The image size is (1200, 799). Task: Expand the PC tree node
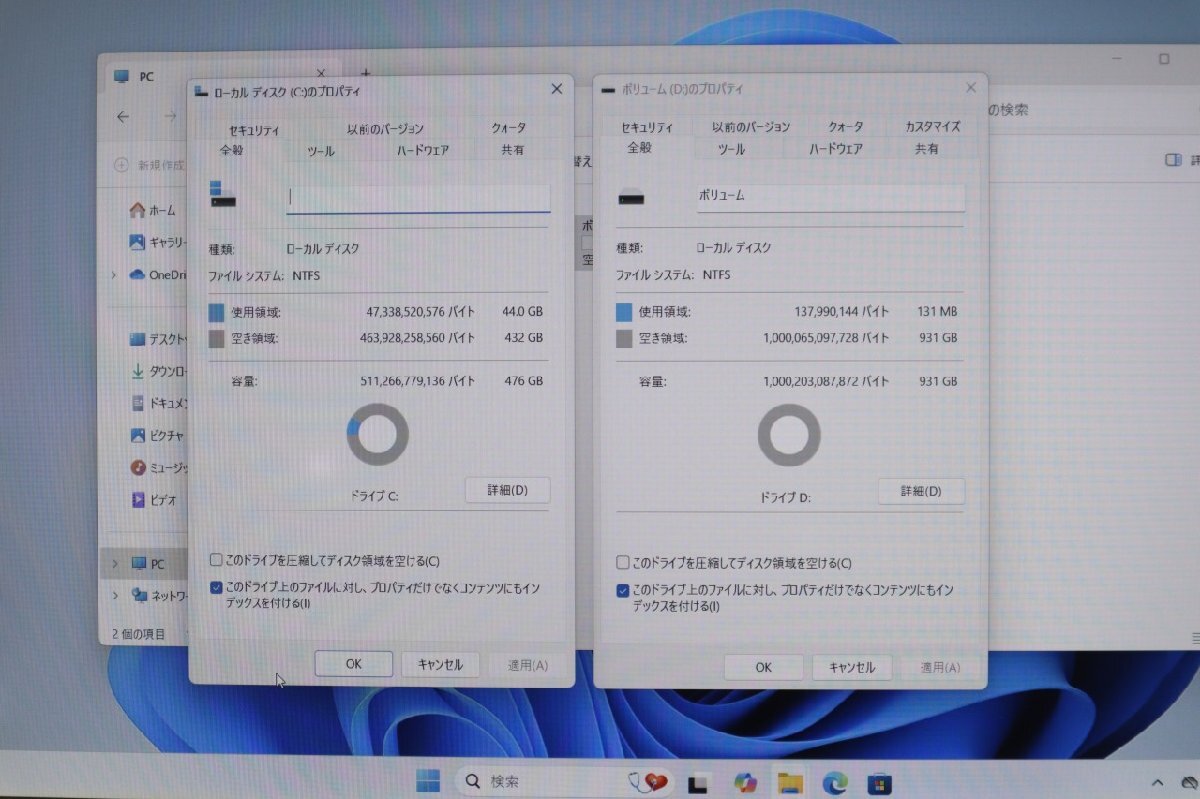115,563
